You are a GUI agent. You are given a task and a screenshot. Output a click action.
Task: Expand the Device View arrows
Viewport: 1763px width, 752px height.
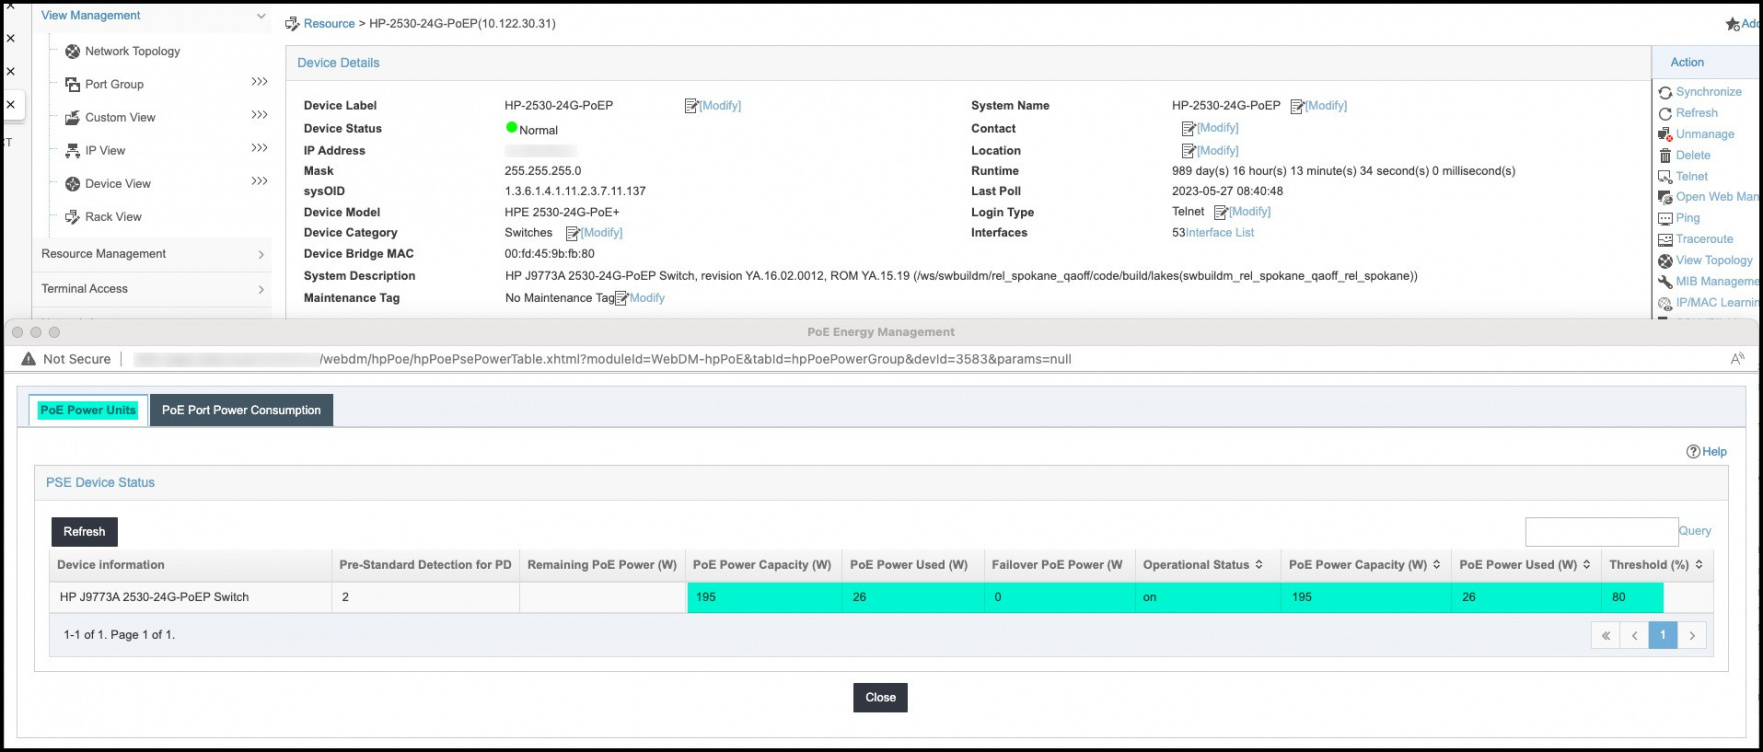coord(260,181)
